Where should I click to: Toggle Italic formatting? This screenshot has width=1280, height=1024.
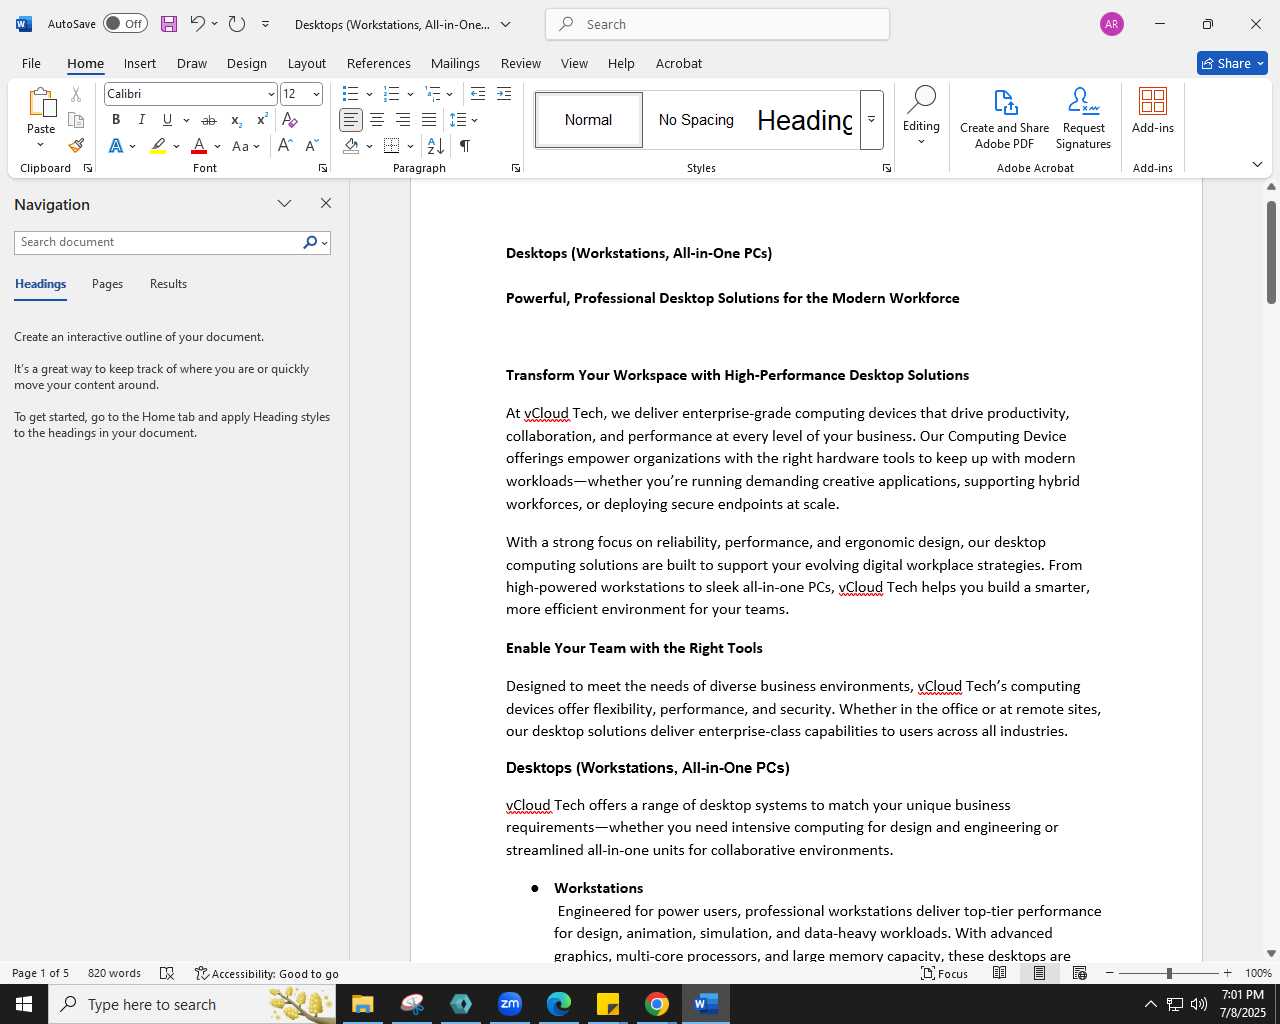pyautogui.click(x=142, y=120)
